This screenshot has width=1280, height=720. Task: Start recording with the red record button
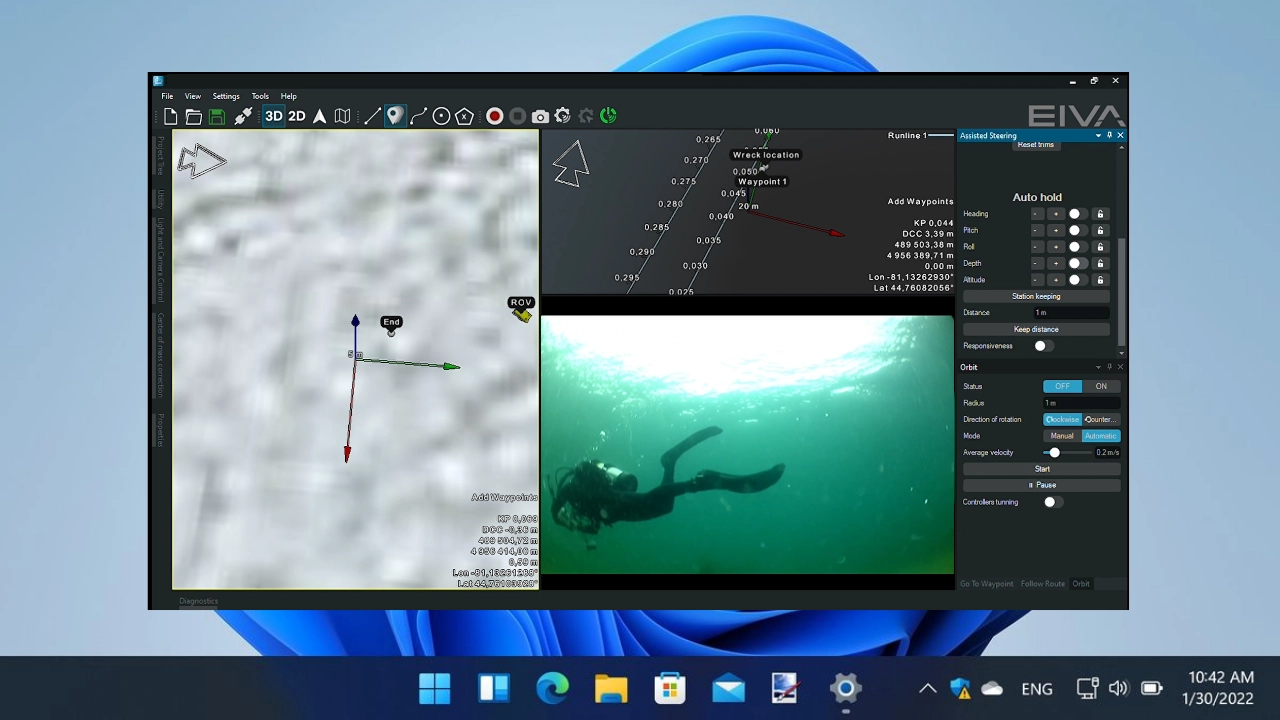(x=494, y=116)
